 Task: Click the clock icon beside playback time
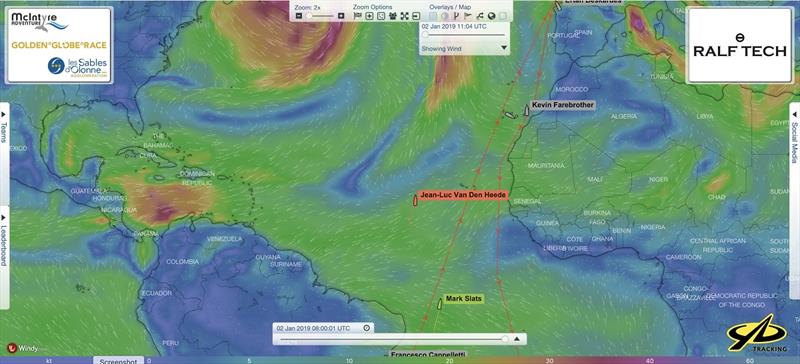[x=366, y=328]
